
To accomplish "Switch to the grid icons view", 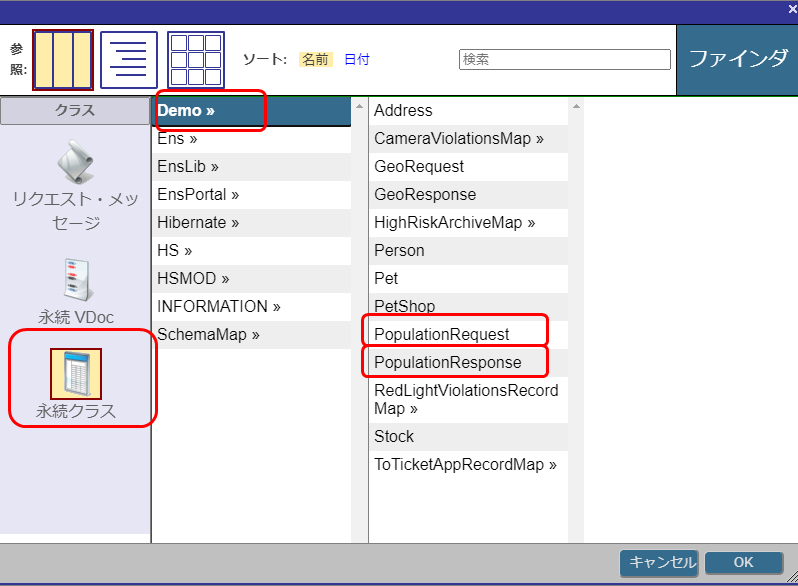I will point(196,60).
